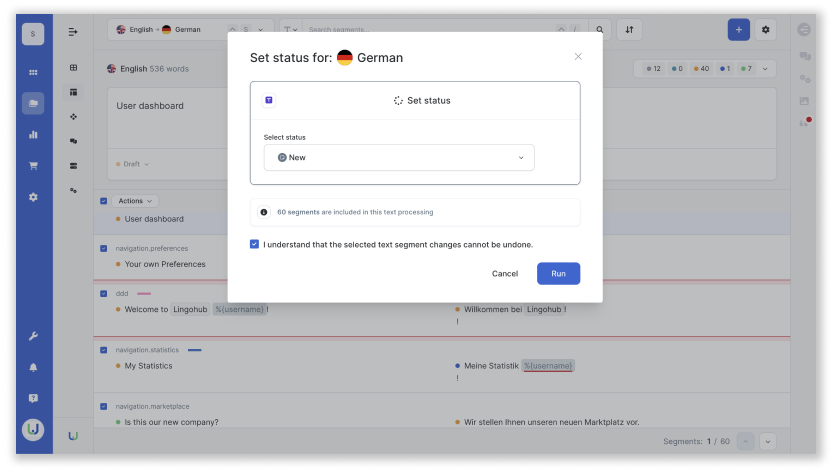Open the Select status dropdown showing New
The image size is (832, 470).
coord(399,158)
